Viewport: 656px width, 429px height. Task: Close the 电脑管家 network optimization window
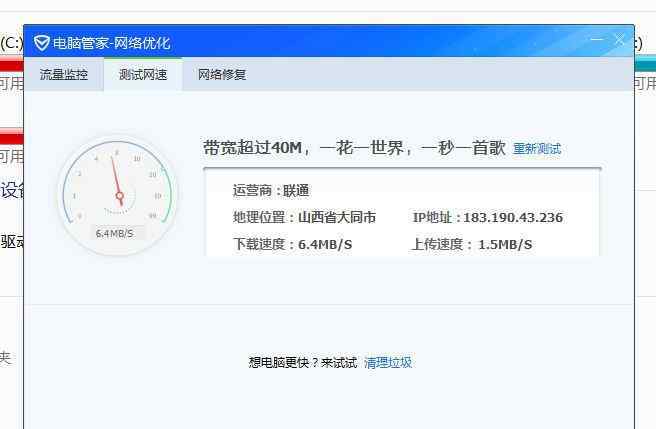pos(620,40)
